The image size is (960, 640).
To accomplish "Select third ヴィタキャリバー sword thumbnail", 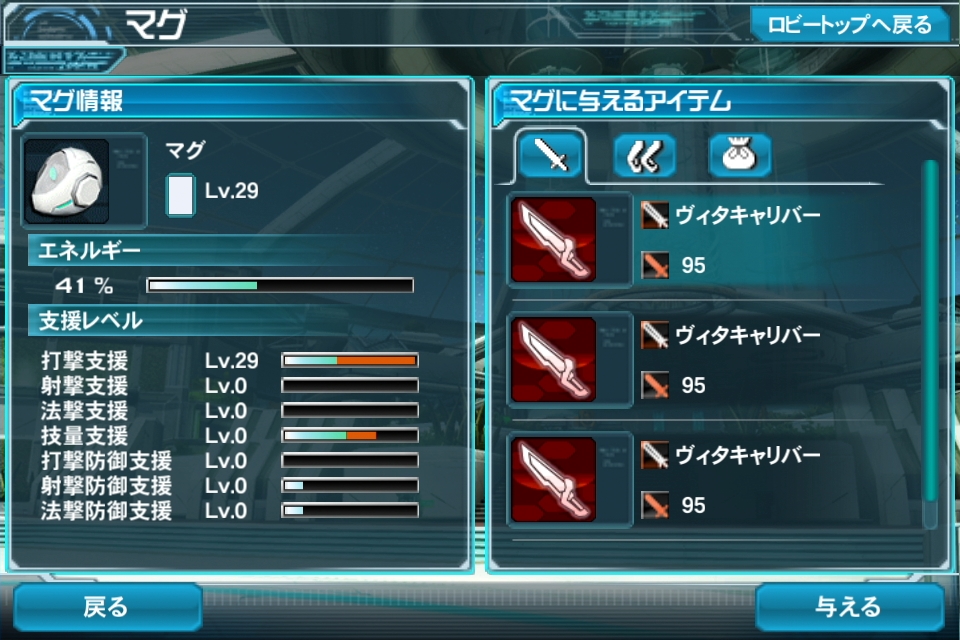I will pyautogui.click(x=553, y=480).
